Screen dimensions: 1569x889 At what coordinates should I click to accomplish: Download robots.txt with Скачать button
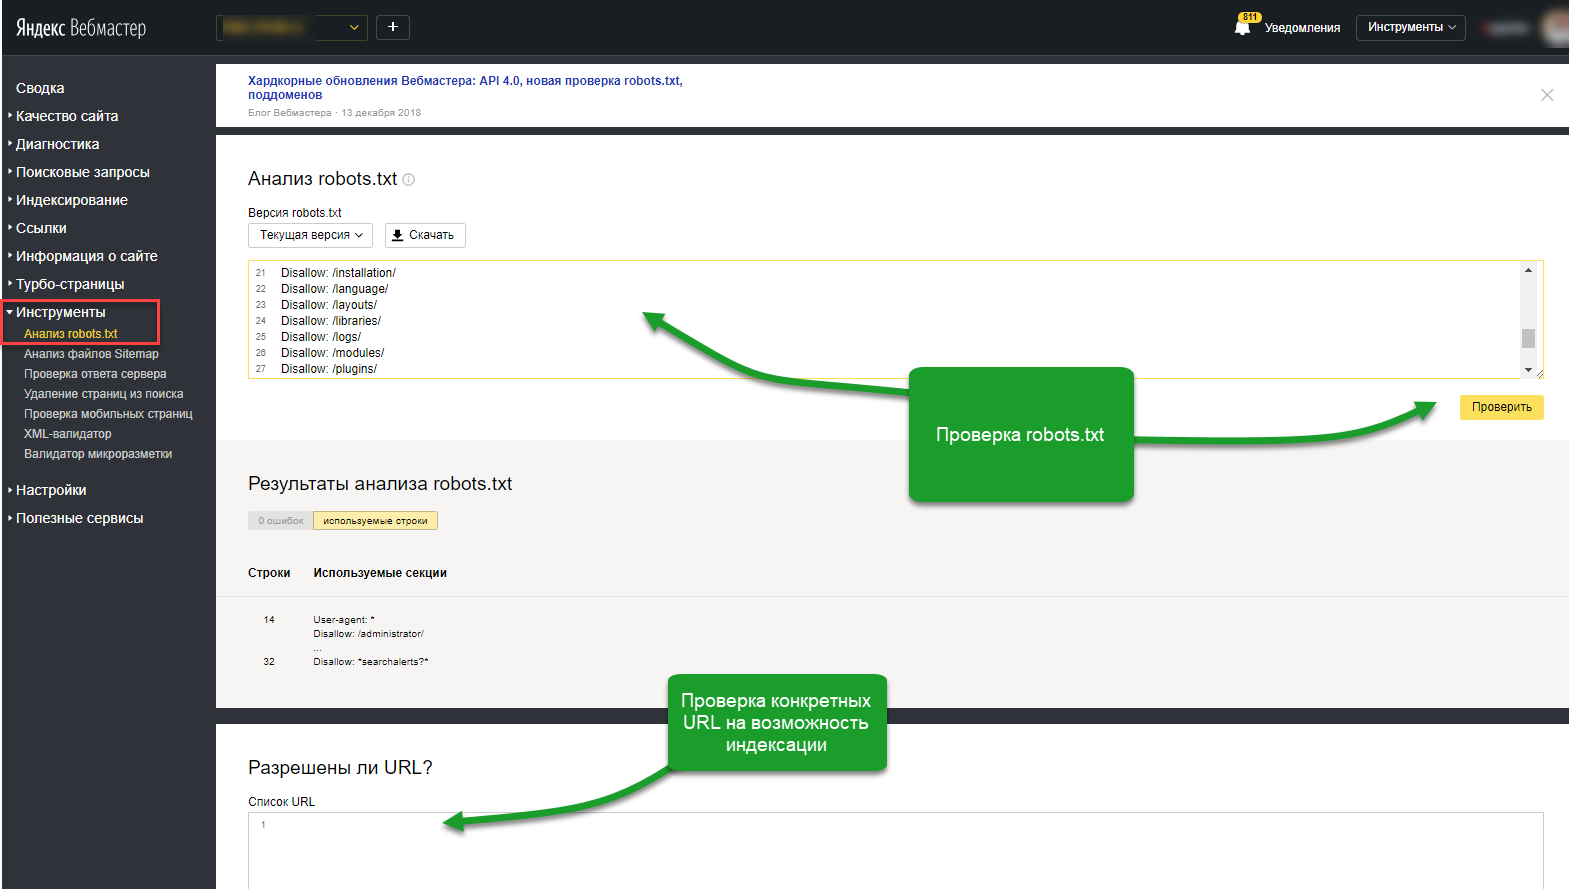(425, 235)
